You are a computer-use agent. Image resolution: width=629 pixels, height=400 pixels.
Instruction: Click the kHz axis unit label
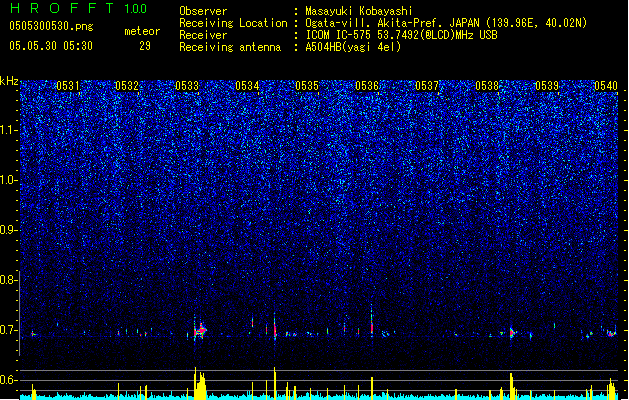9,81
